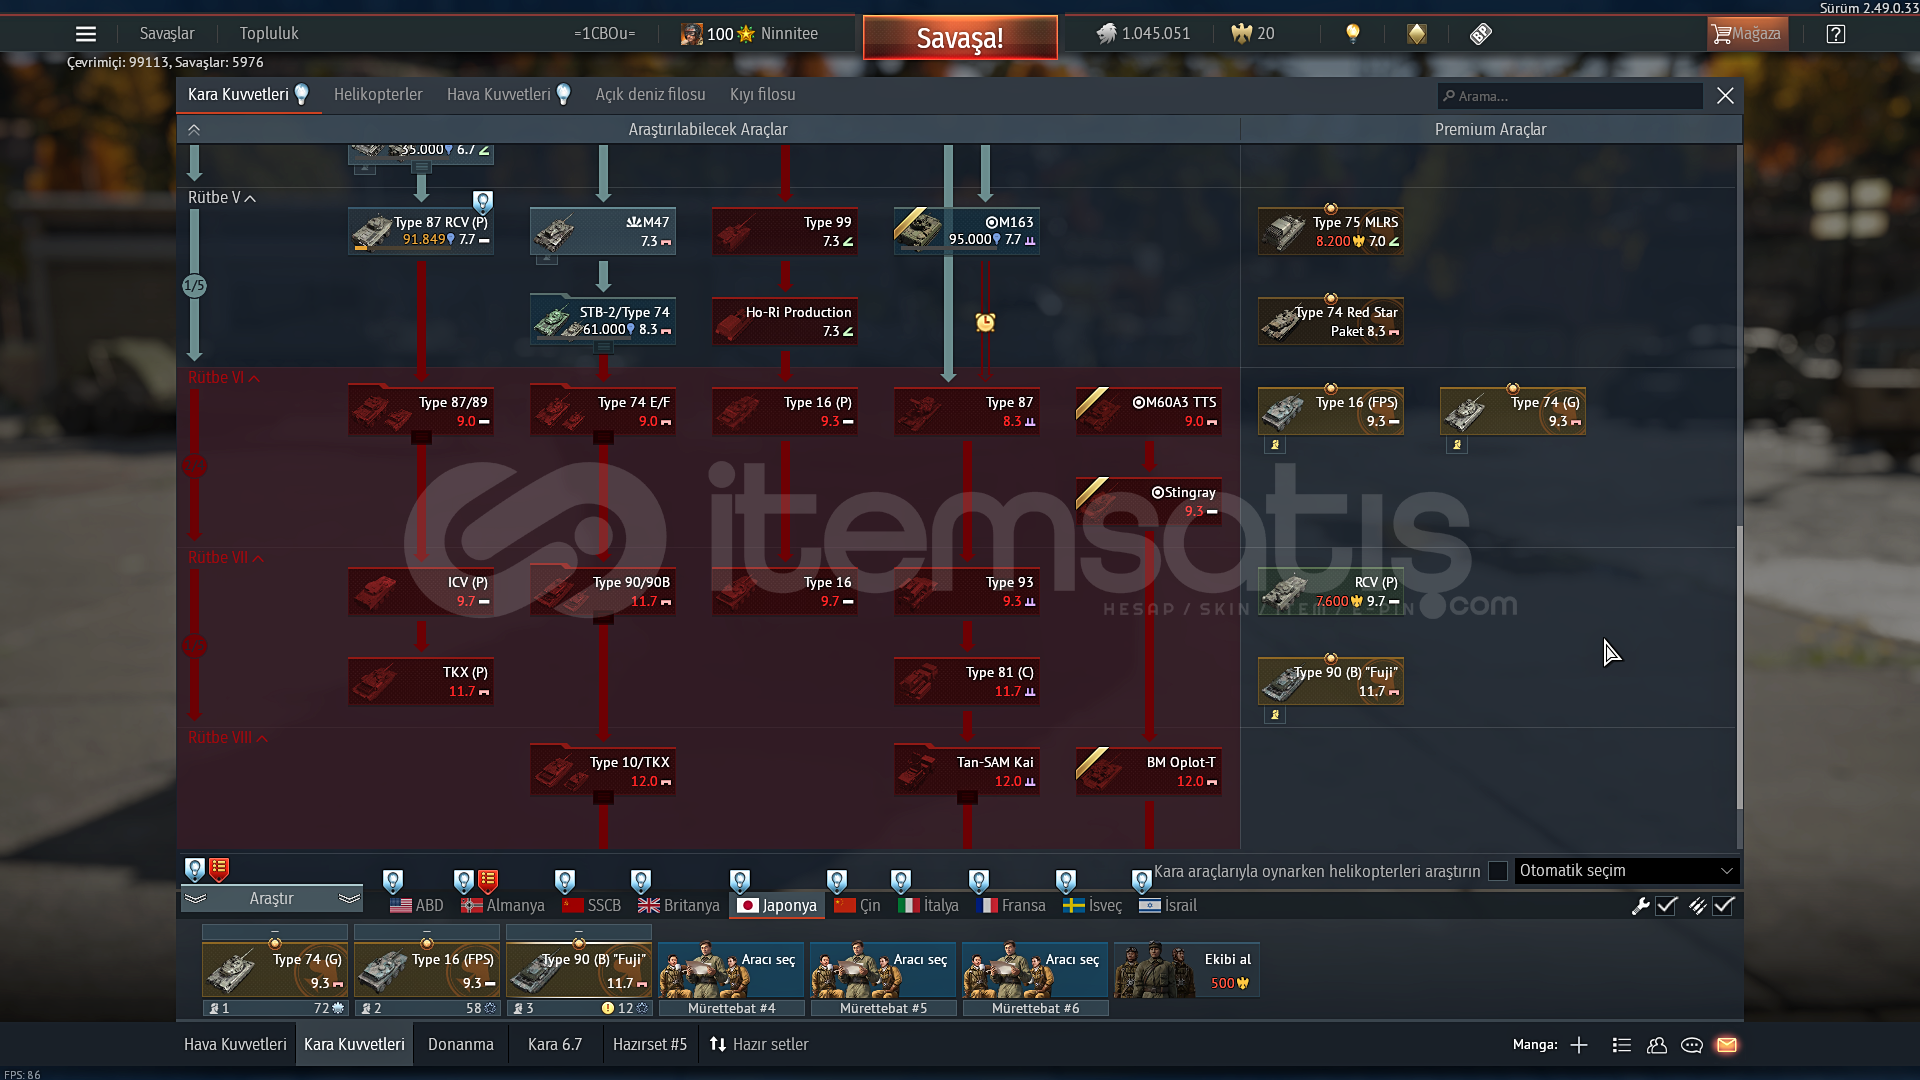Viewport: 1920px width, 1080px height.
Task: Click the ammo refill icon near checkboxes
Action: pos(1697,906)
